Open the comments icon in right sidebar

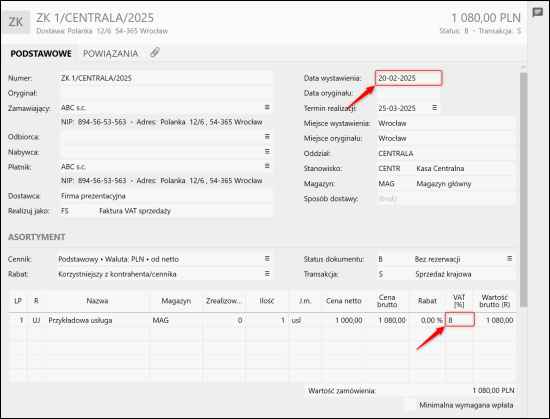point(537,13)
